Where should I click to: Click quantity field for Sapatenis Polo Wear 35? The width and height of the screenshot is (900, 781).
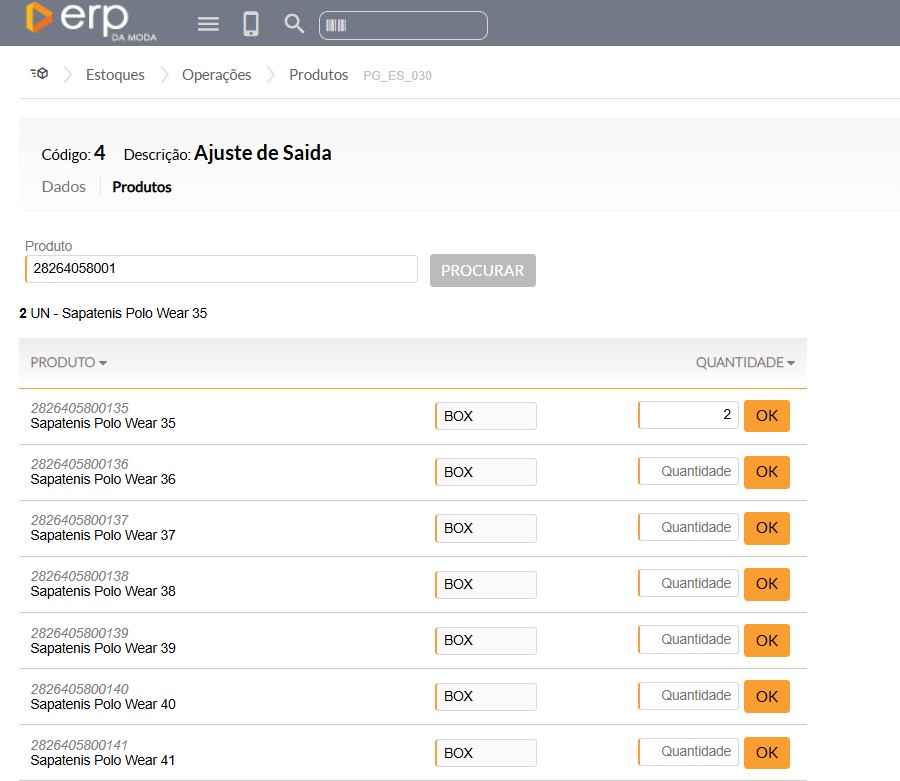click(x=688, y=415)
